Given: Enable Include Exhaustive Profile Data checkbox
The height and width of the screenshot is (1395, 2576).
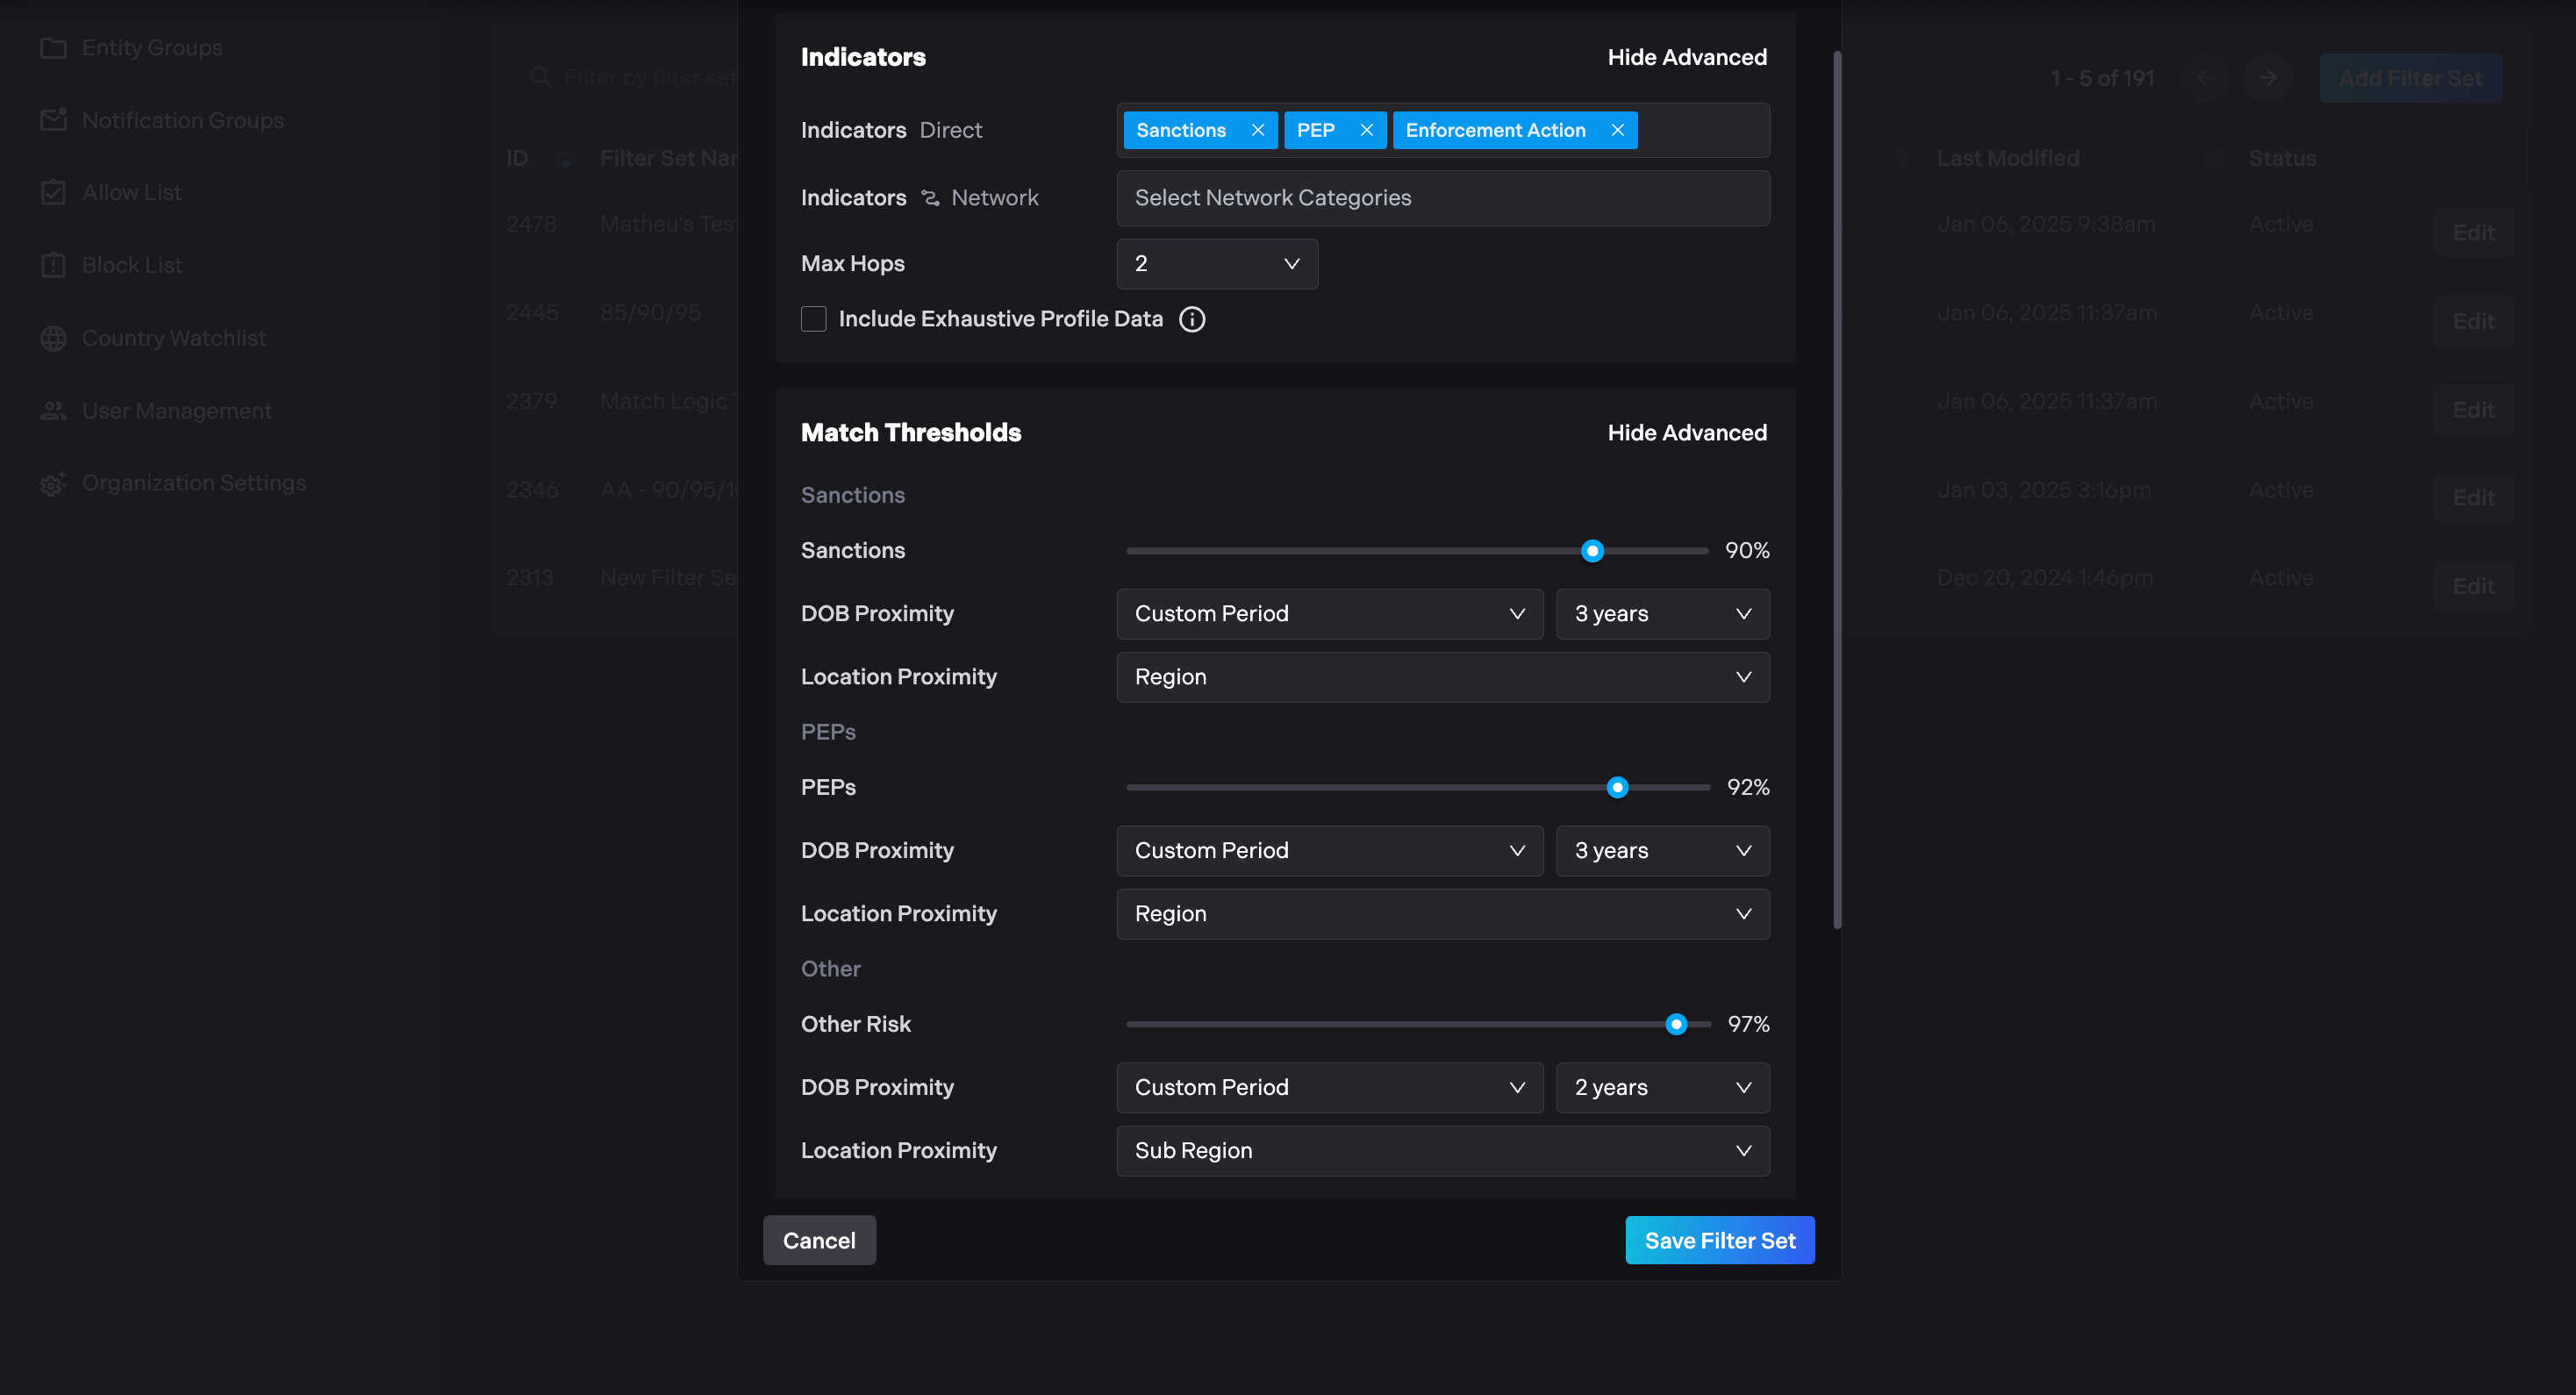Looking at the screenshot, I should coord(813,319).
